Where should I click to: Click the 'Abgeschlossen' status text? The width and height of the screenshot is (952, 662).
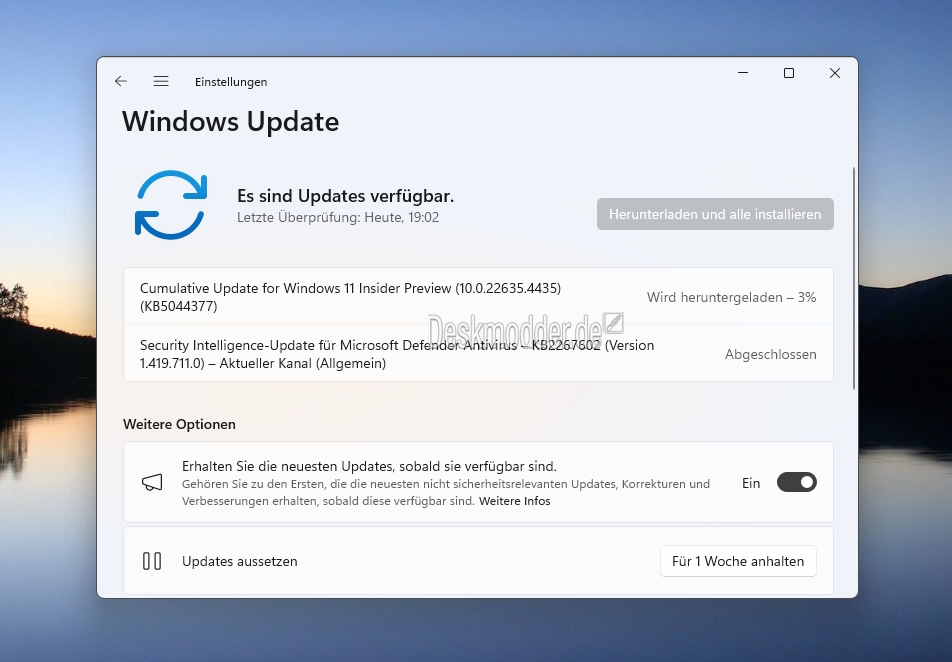click(770, 355)
